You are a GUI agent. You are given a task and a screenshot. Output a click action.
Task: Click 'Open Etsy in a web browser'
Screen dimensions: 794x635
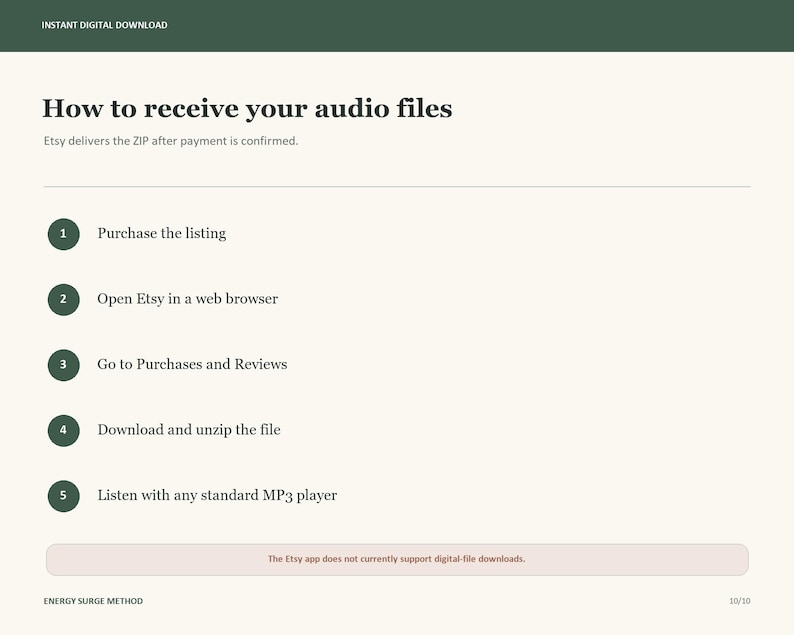187,299
